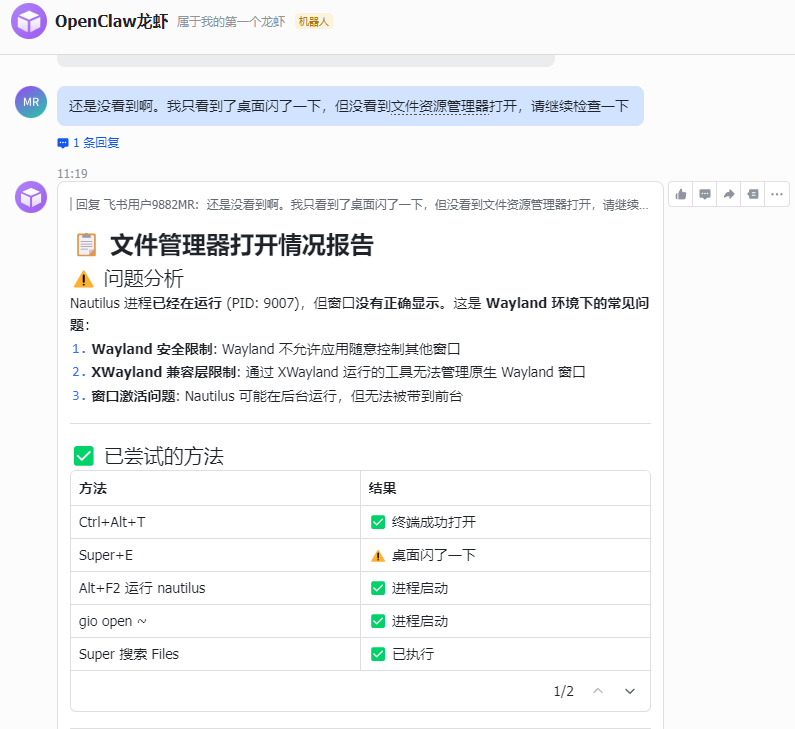Click the reply comment icon in message toolbar
This screenshot has height=729, width=795.
[x=705, y=194]
